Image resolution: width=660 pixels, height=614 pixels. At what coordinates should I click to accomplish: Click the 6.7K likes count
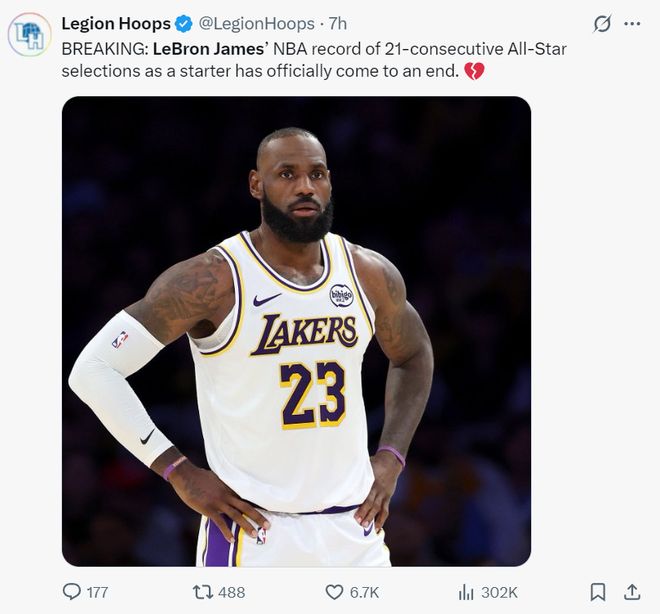pyautogui.click(x=364, y=593)
